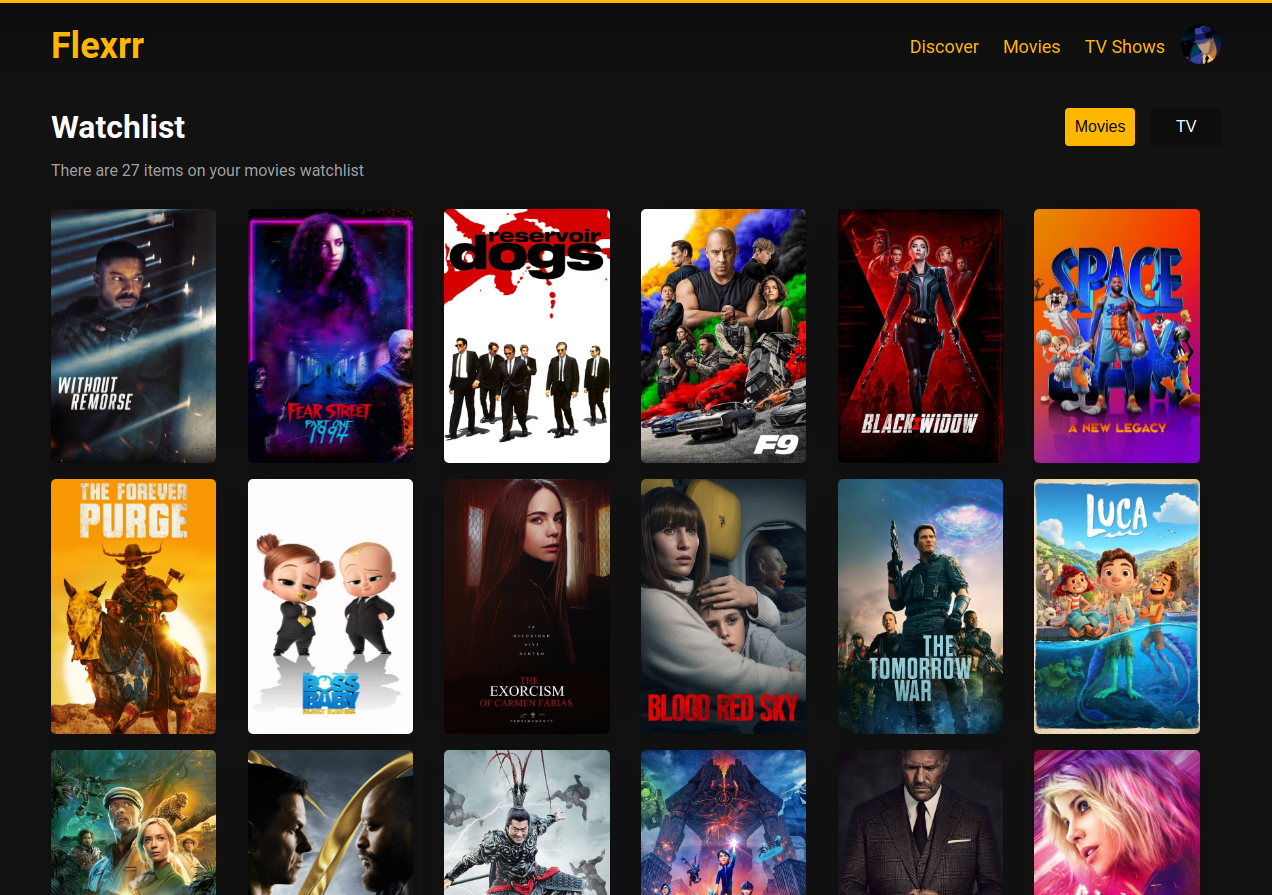Select the Movies watchlist tab
The image size is (1272, 895).
(x=1100, y=127)
